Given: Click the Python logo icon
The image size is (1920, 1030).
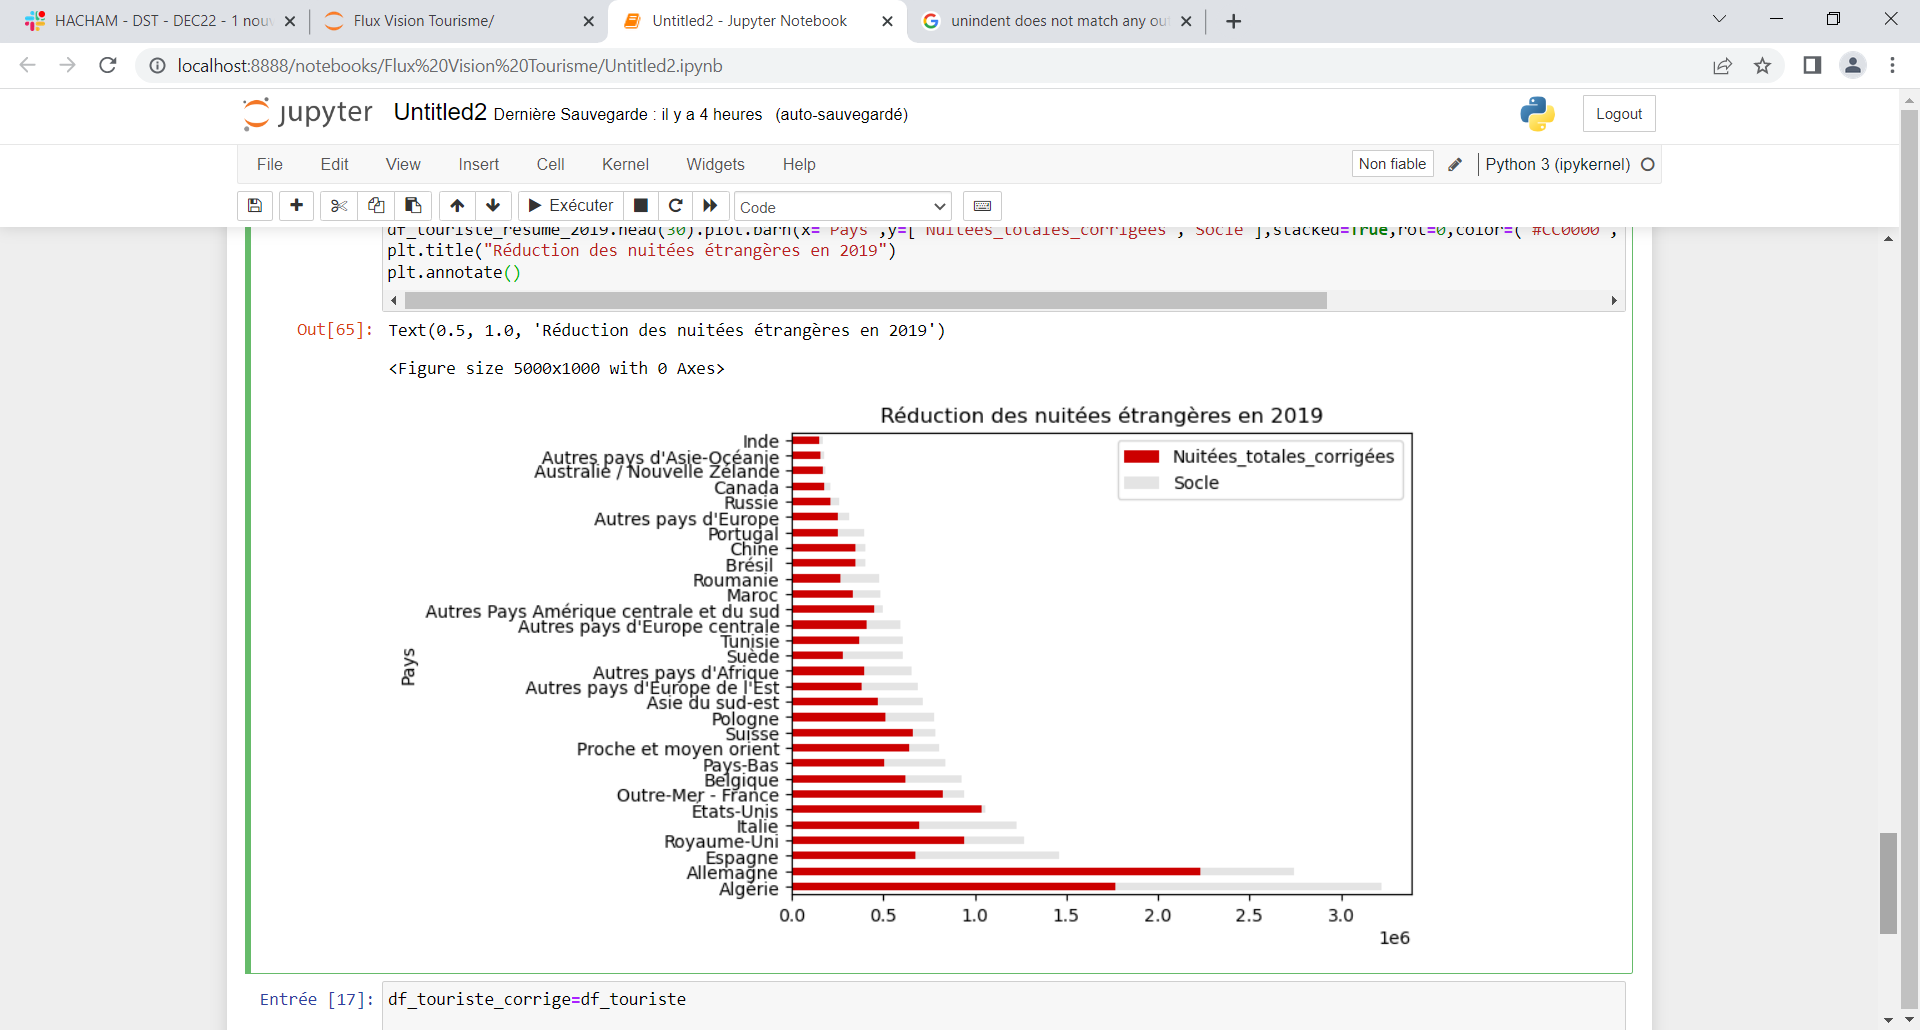Looking at the screenshot, I should point(1537,114).
